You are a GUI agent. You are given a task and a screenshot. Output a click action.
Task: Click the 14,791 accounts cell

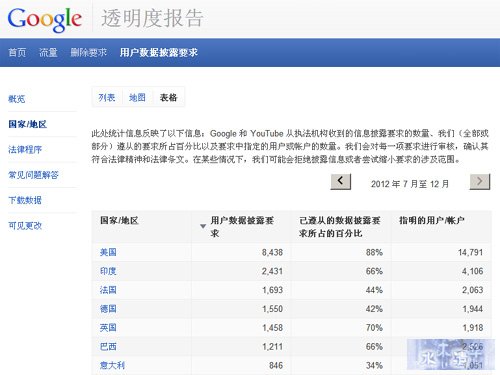point(470,252)
